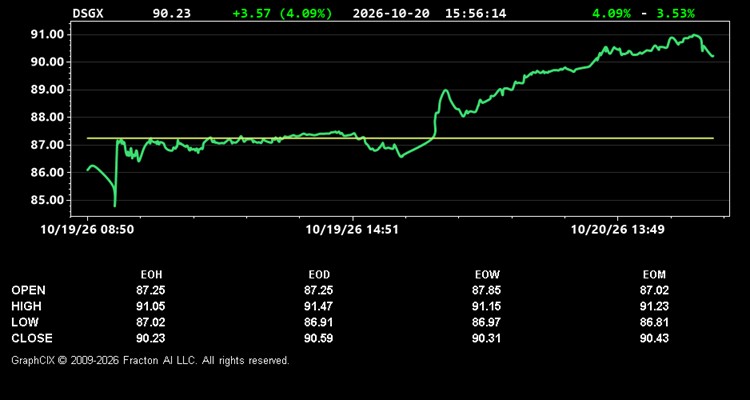Screen dimensions: 750x400
Task: Click the EOD column header
Action: coord(319,275)
